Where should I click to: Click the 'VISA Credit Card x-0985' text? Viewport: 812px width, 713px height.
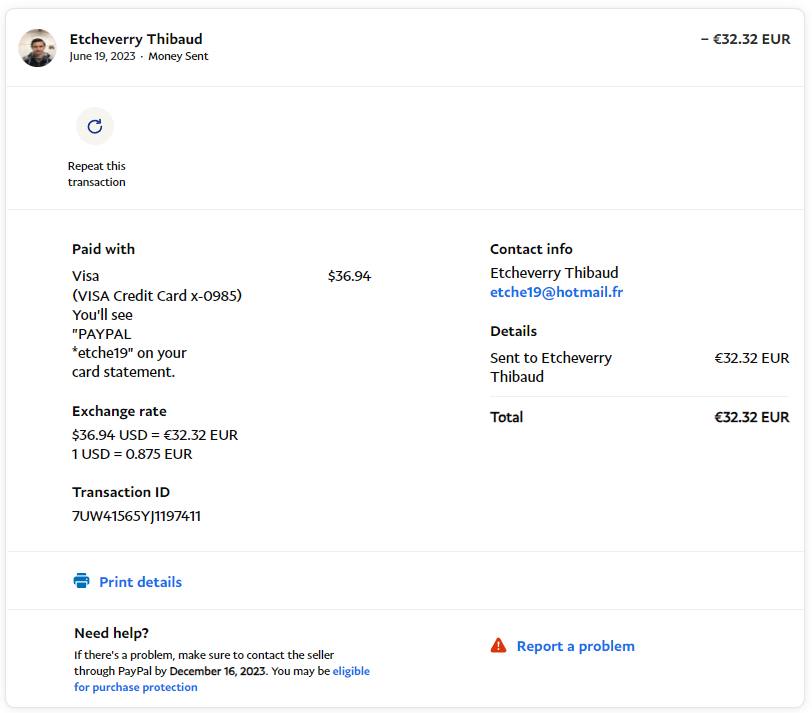point(157,296)
